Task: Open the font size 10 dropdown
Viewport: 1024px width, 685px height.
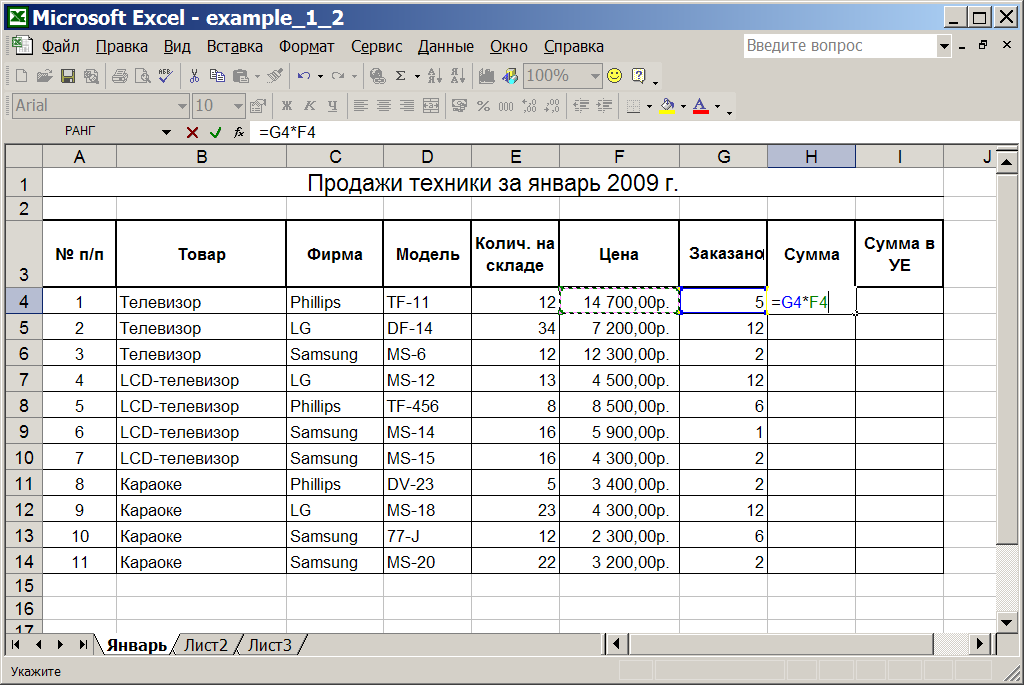Action: point(238,106)
